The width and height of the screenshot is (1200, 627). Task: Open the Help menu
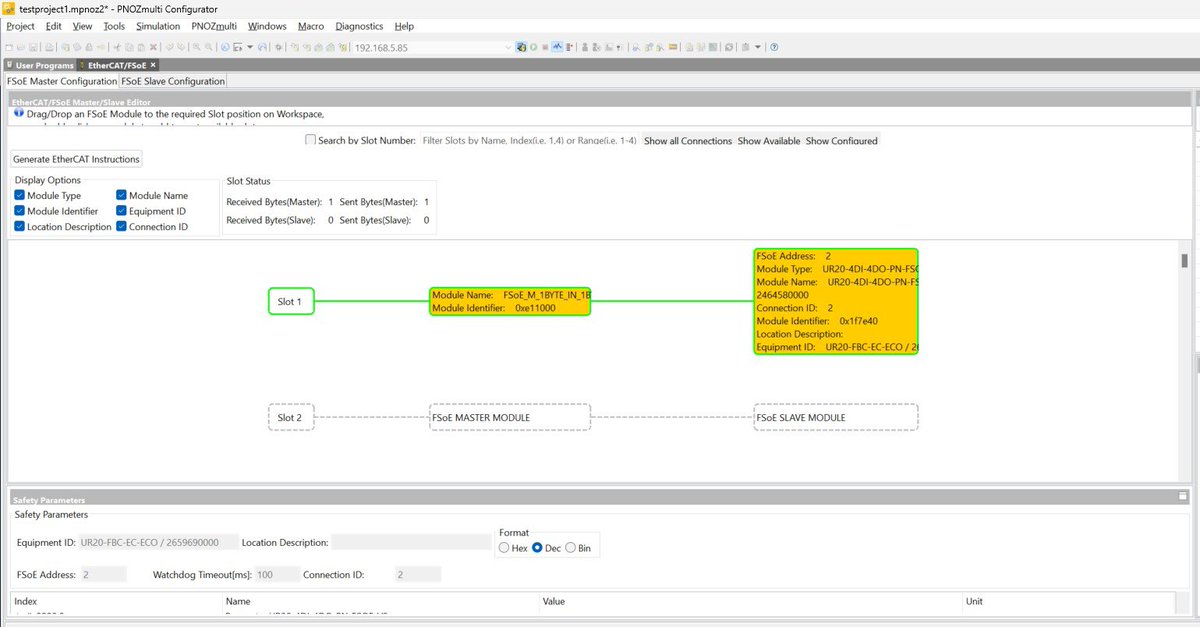[x=404, y=26]
